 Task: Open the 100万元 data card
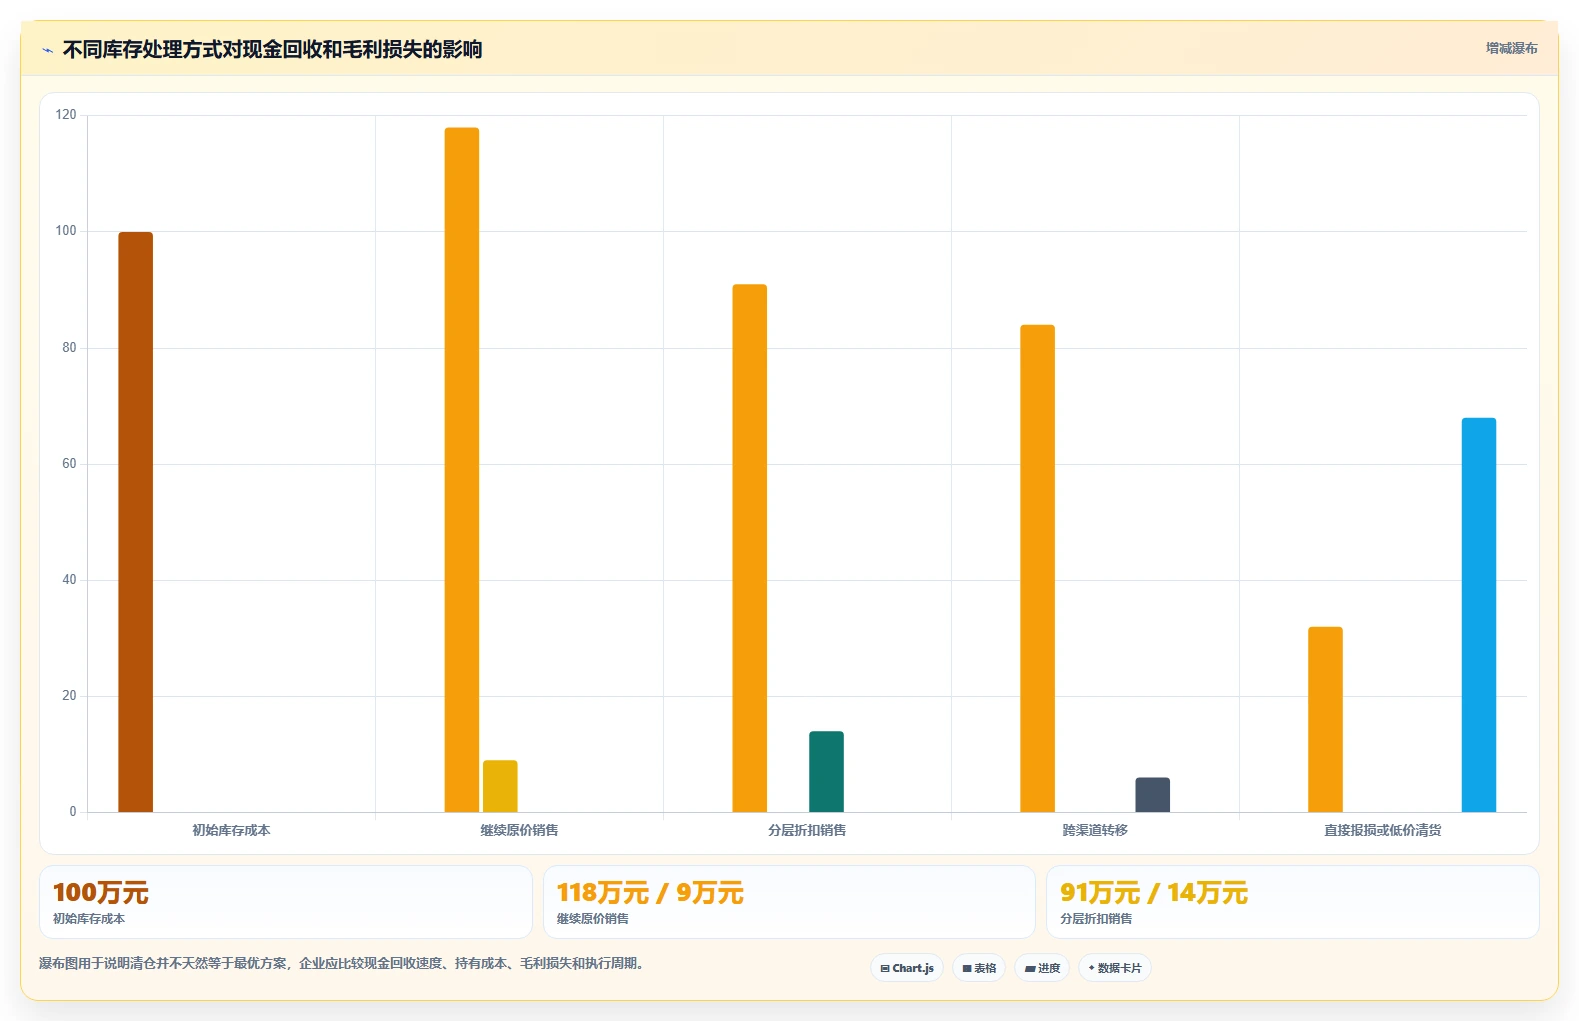point(286,902)
